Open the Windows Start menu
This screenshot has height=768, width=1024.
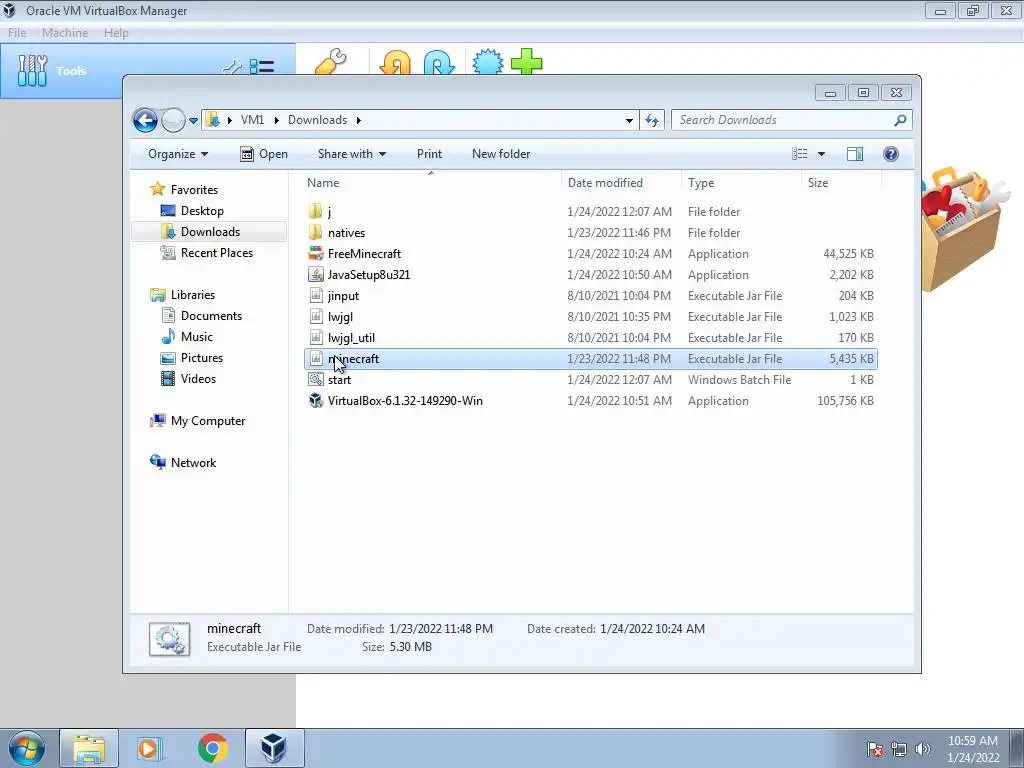coord(26,748)
